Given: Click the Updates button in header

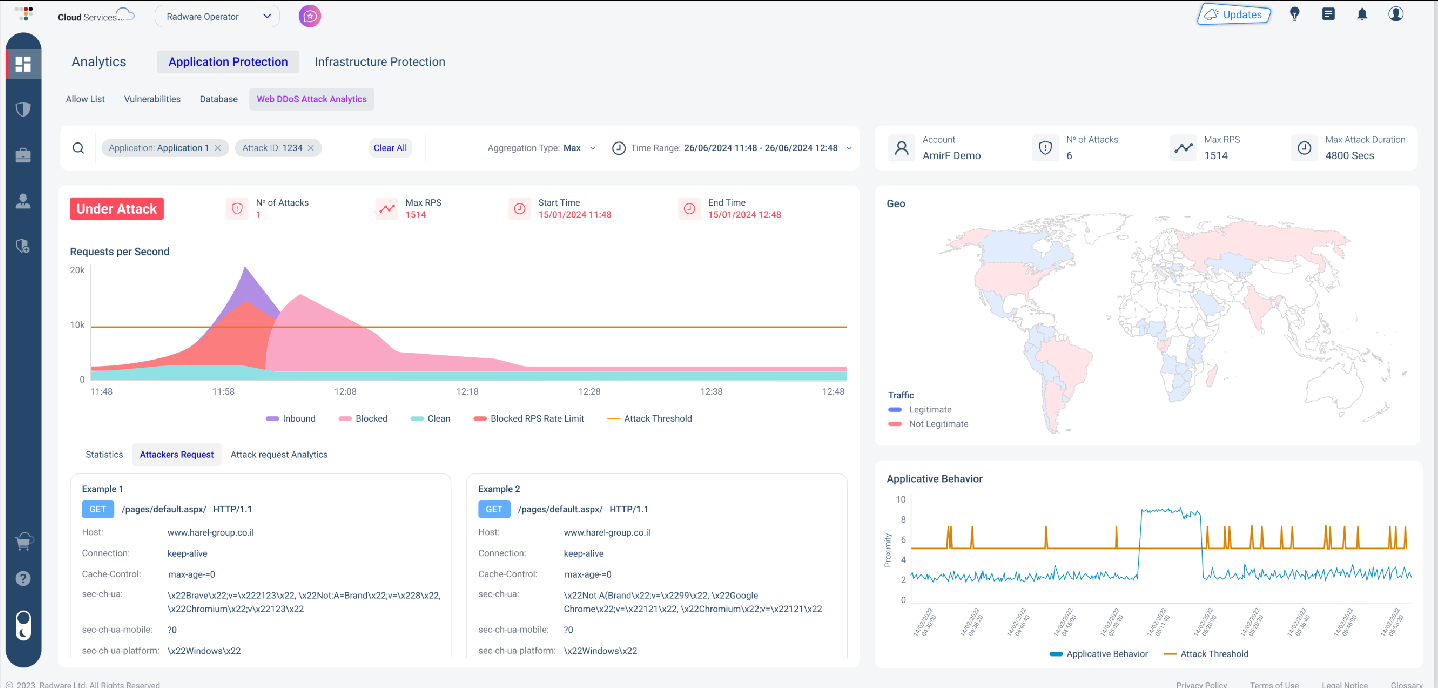Looking at the screenshot, I should pos(1234,14).
